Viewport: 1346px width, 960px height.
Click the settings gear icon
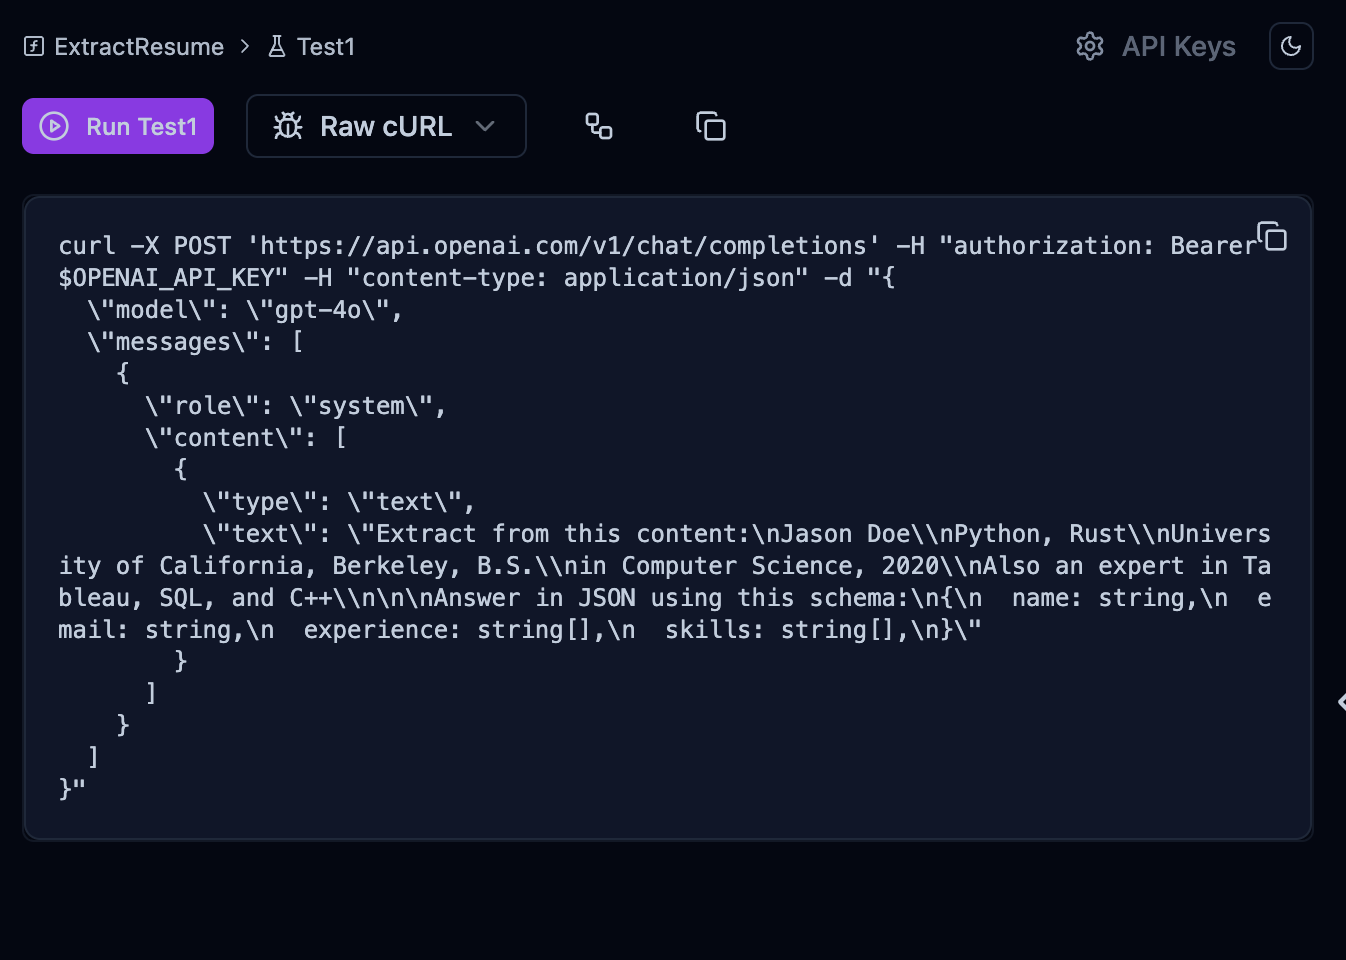coord(1090,46)
